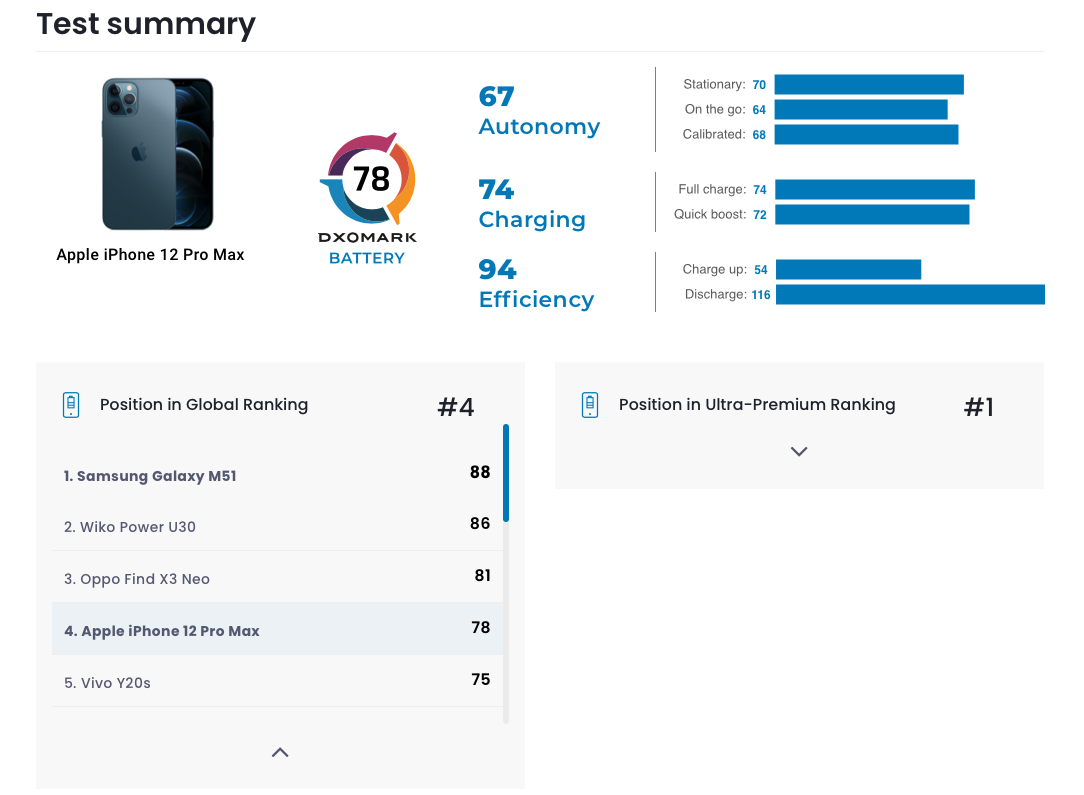Click the phone icon beside Global Ranking
Viewport: 1084px width, 795px height.
coord(71,405)
